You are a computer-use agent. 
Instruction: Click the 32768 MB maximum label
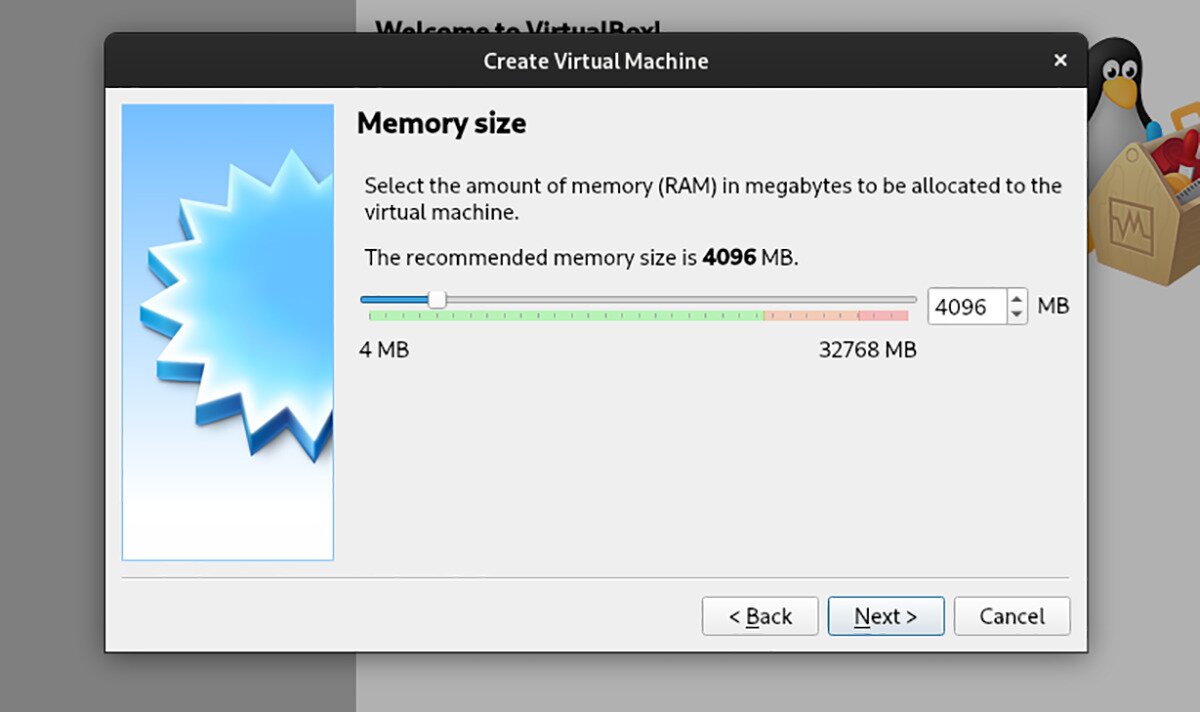[x=866, y=350]
